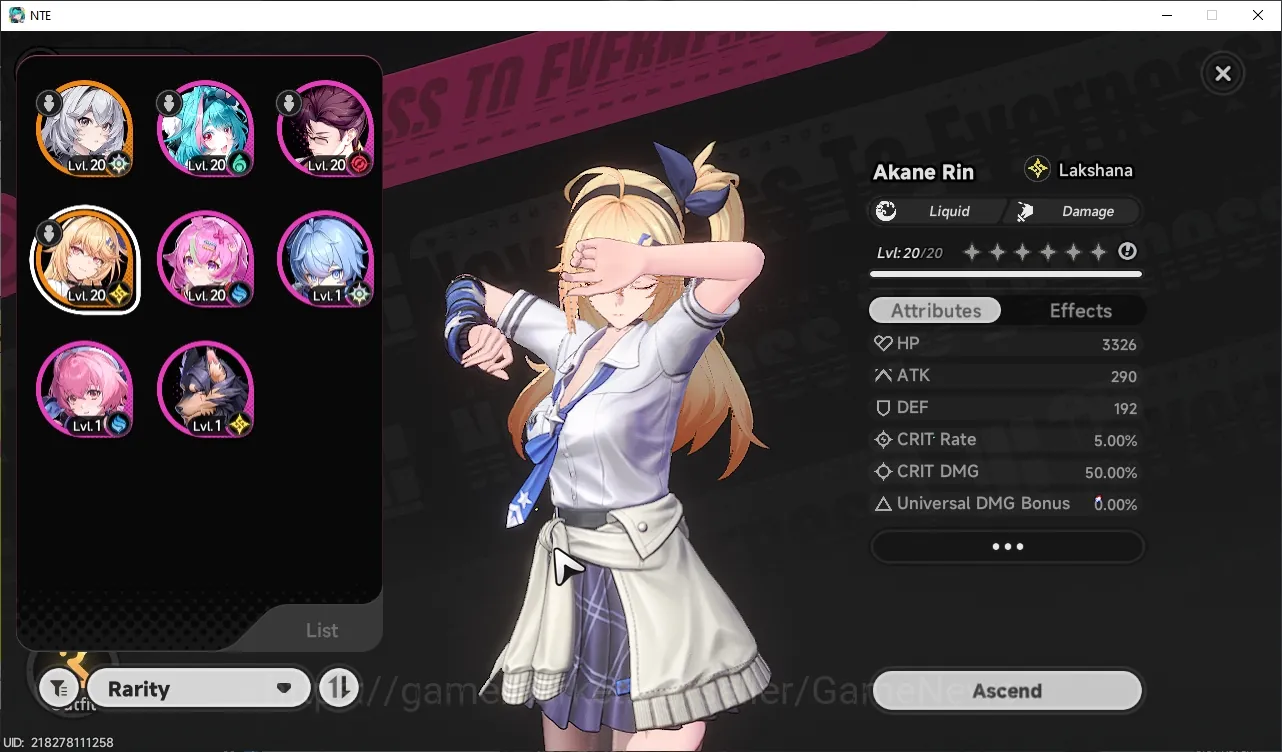Select the silver-haired Lvl. 20 character portrait
1282x752 pixels.
point(85,129)
